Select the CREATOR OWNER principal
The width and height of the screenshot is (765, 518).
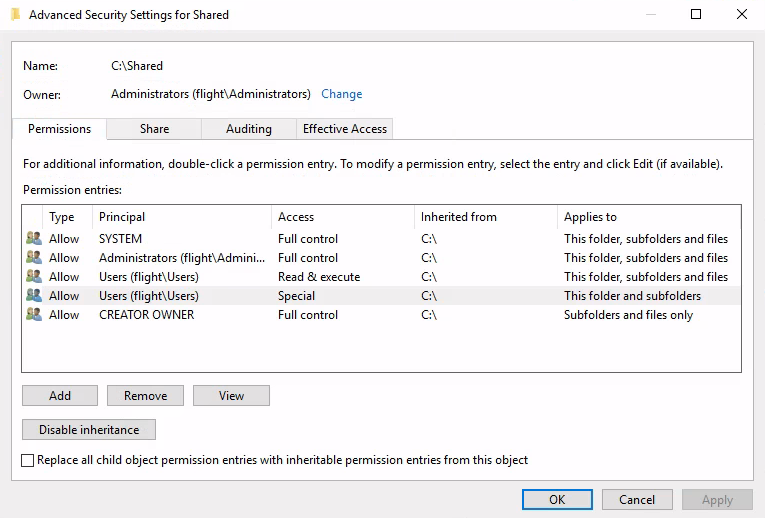[146, 315]
